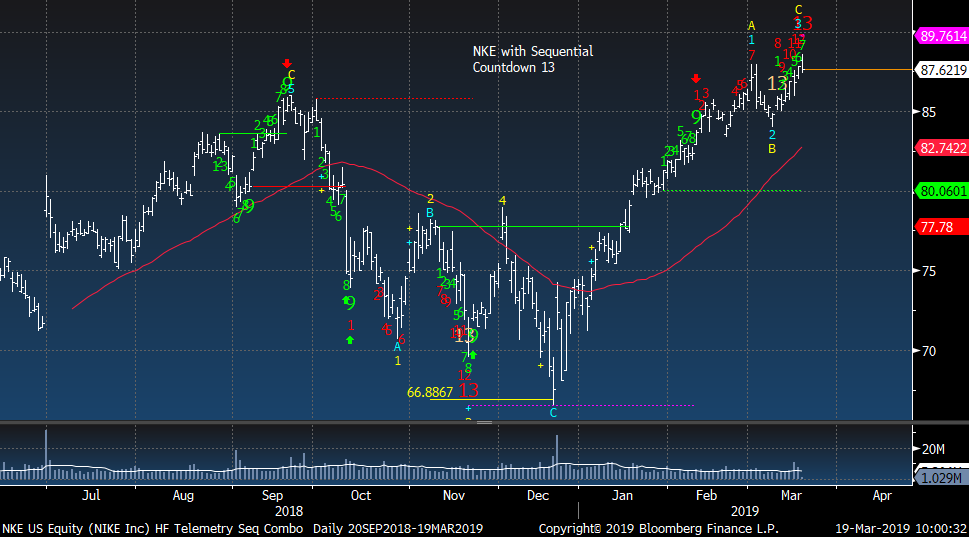Click the yellow 66.8867 price label
Viewport: 969px width, 537px height.
point(430,392)
